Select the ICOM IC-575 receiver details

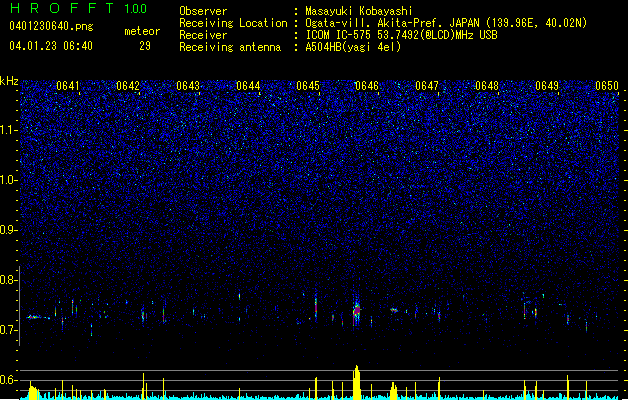coord(401,35)
